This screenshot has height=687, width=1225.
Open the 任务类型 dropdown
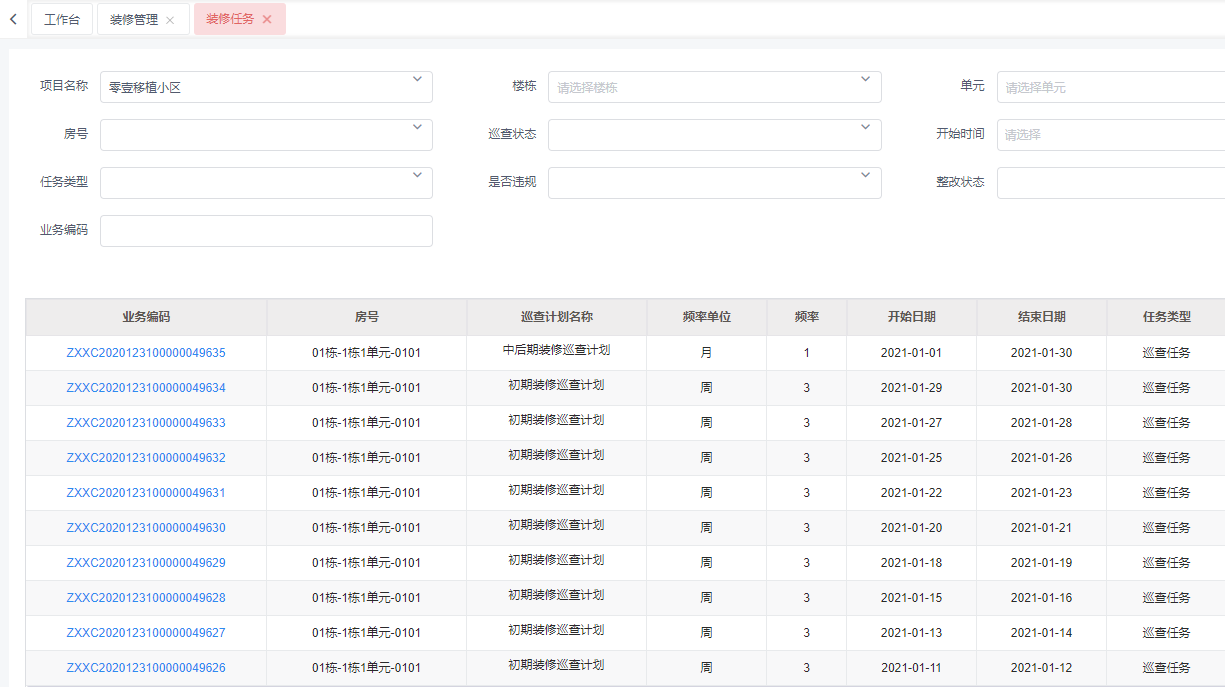tap(266, 183)
